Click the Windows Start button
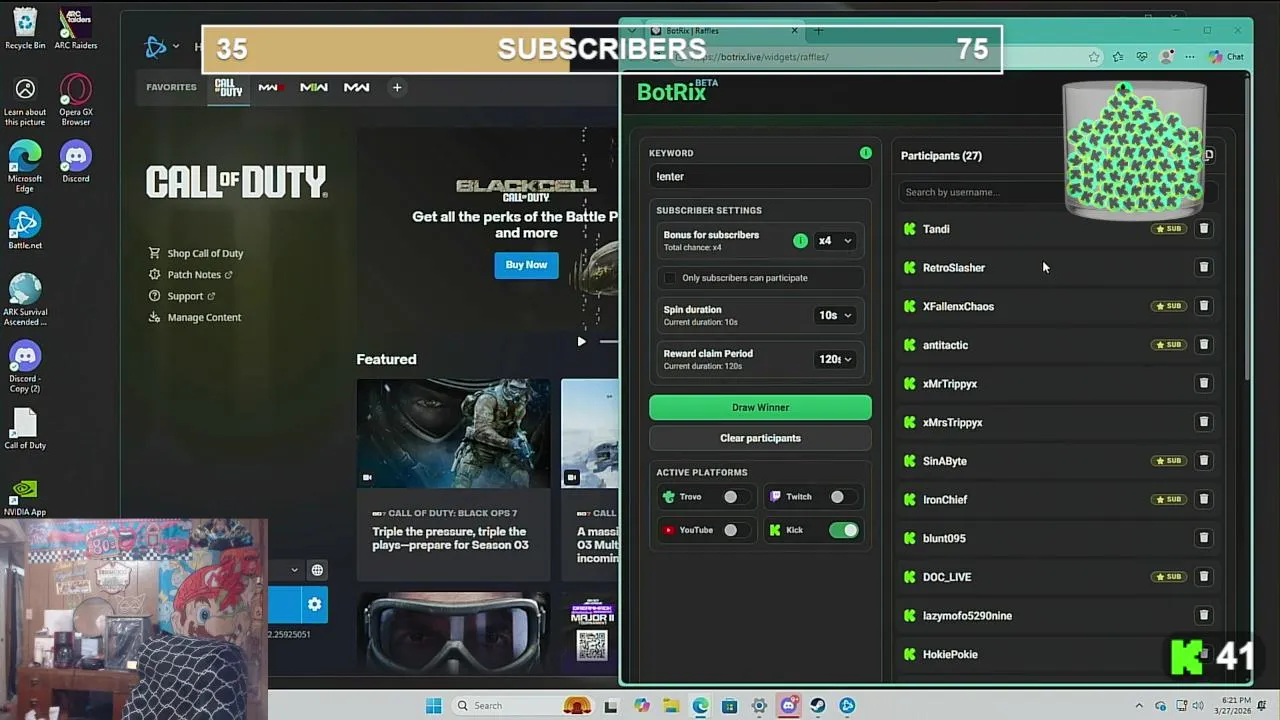 coord(433,706)
